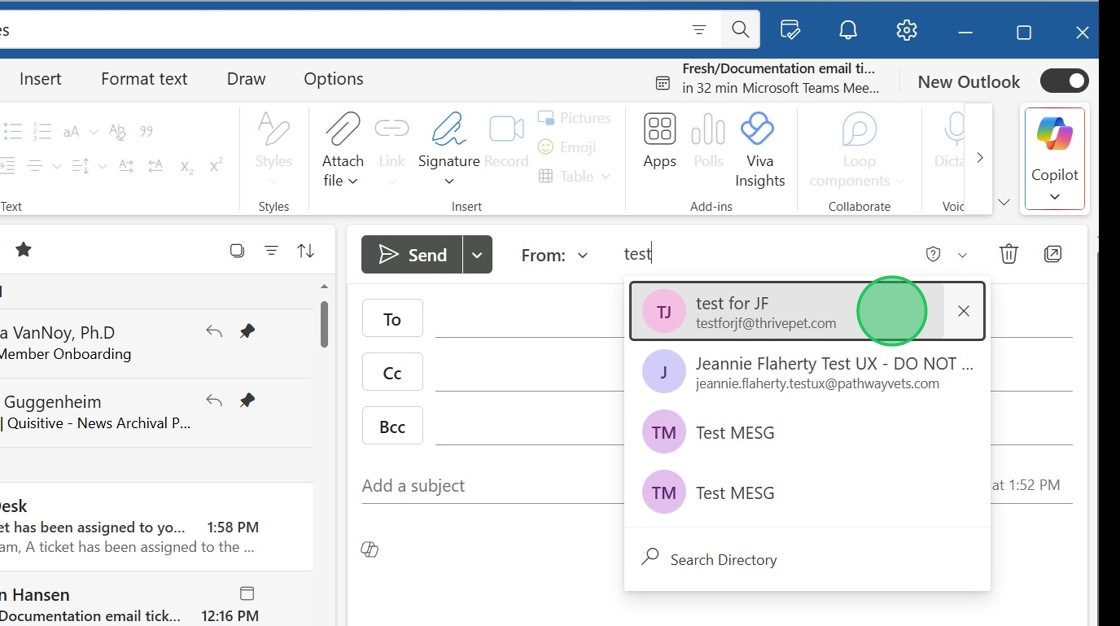The height and width of the screenshot is (626, 1120).
Task: Expand the Signature dropdown
Action: (x=449, y=181)
